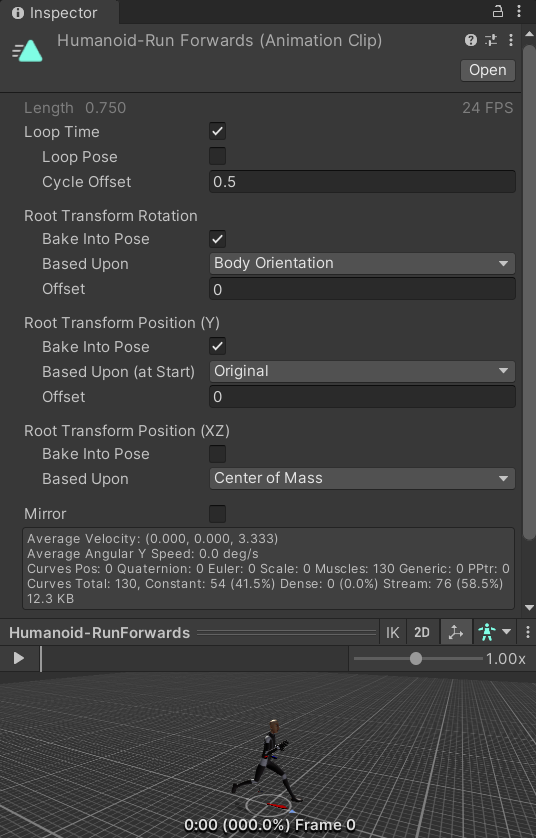Screen dimensions: 536x838
Task: Click the Cycle Offset input field
Action: 362,182
